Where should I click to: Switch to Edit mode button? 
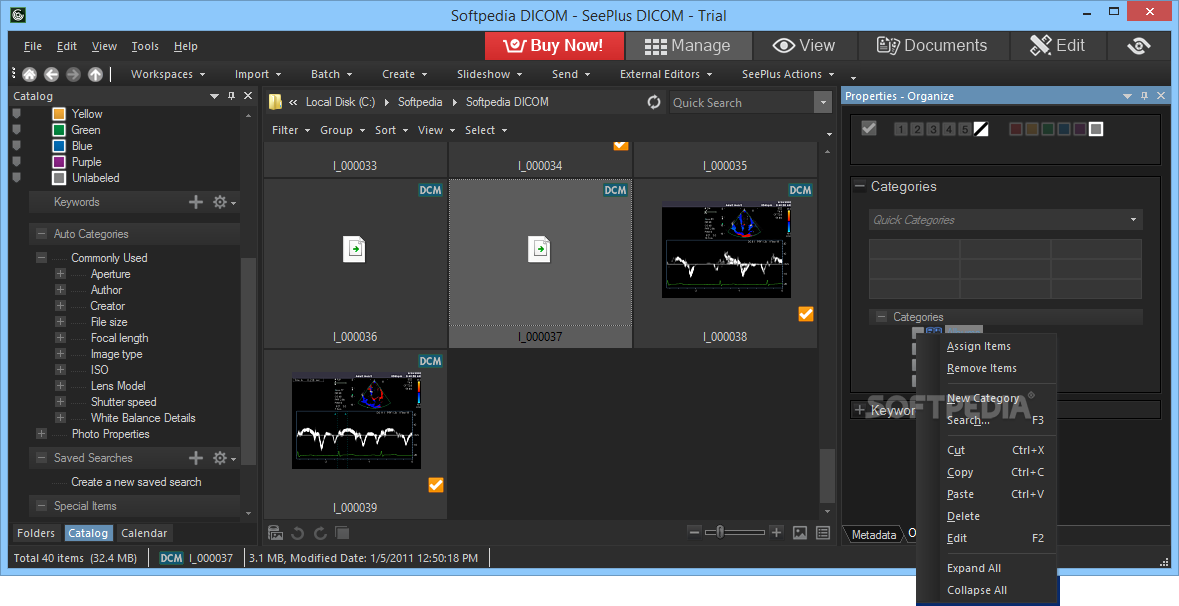[1057, 45]
